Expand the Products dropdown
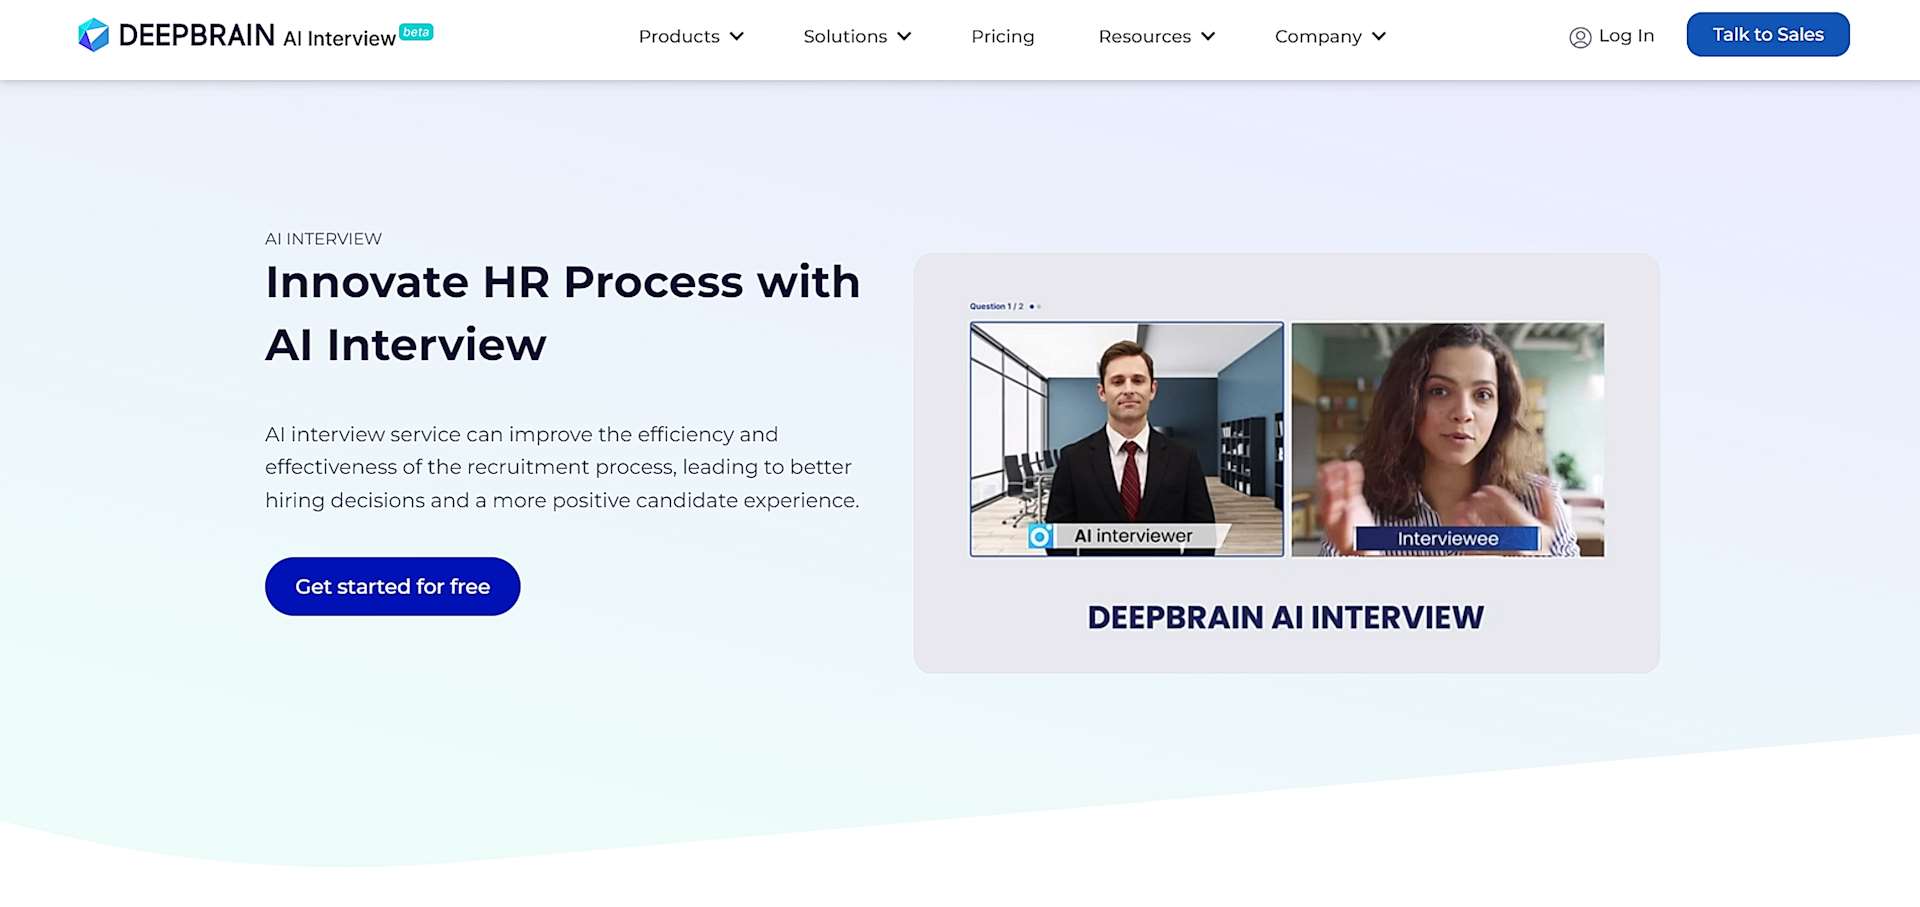Screen dimensions: 1920x907 (x=691, y=36)
